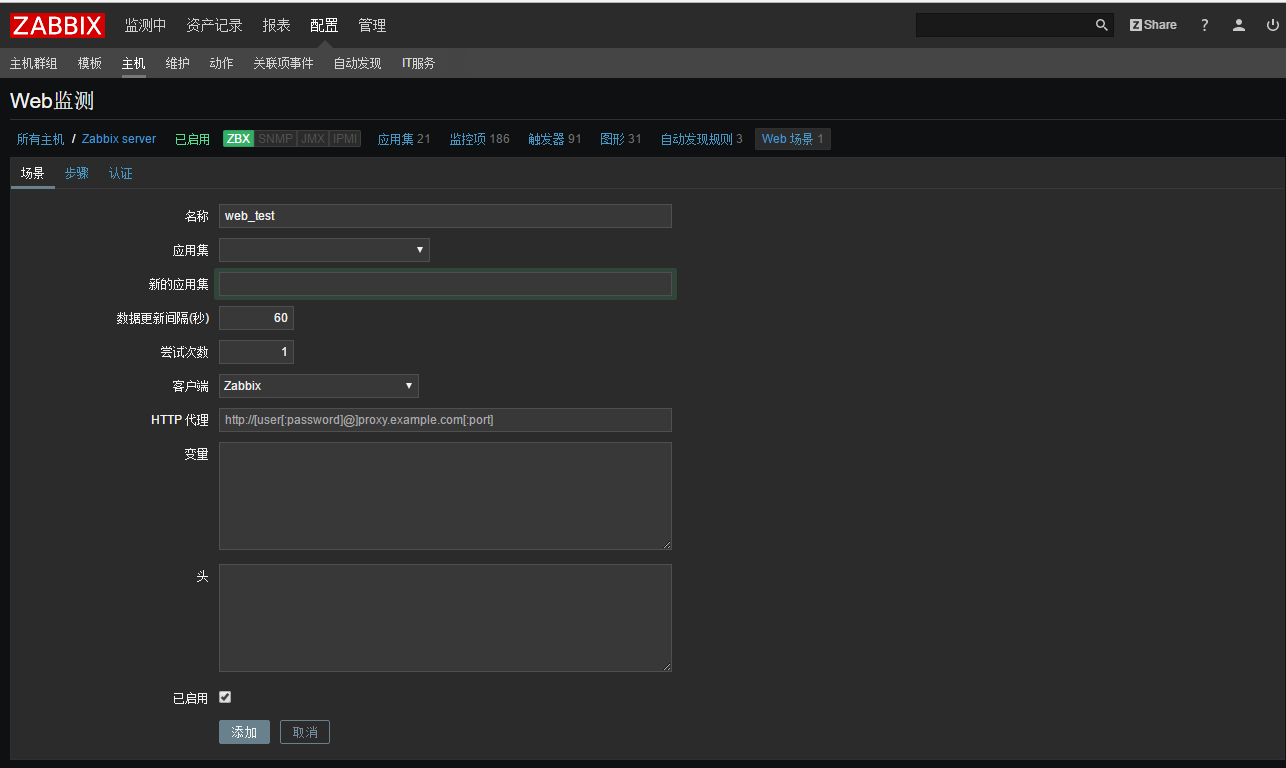Switch to the 认证 tab

[121, 173]
